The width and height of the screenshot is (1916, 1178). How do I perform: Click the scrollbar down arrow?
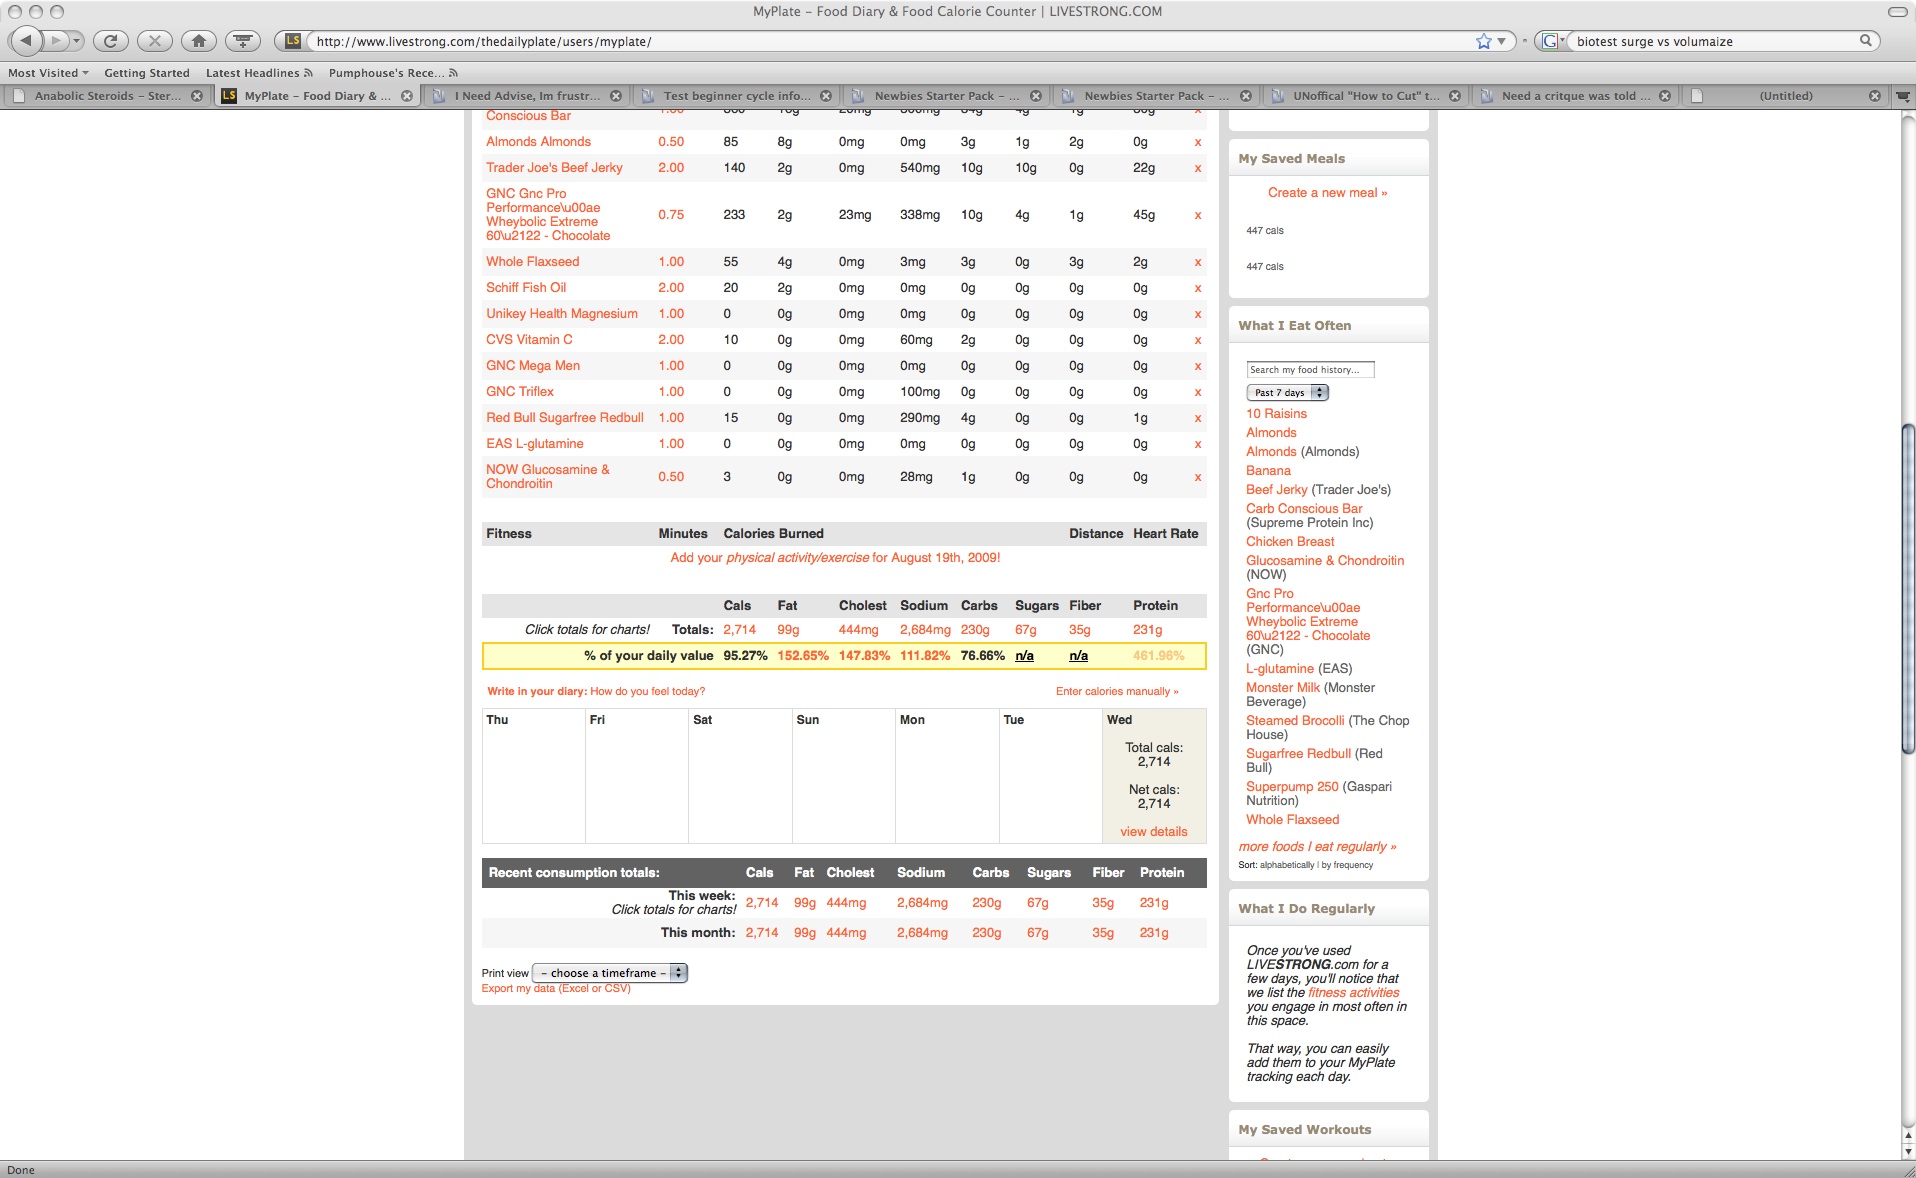pyautogui.click(x=1907, y=1150)
